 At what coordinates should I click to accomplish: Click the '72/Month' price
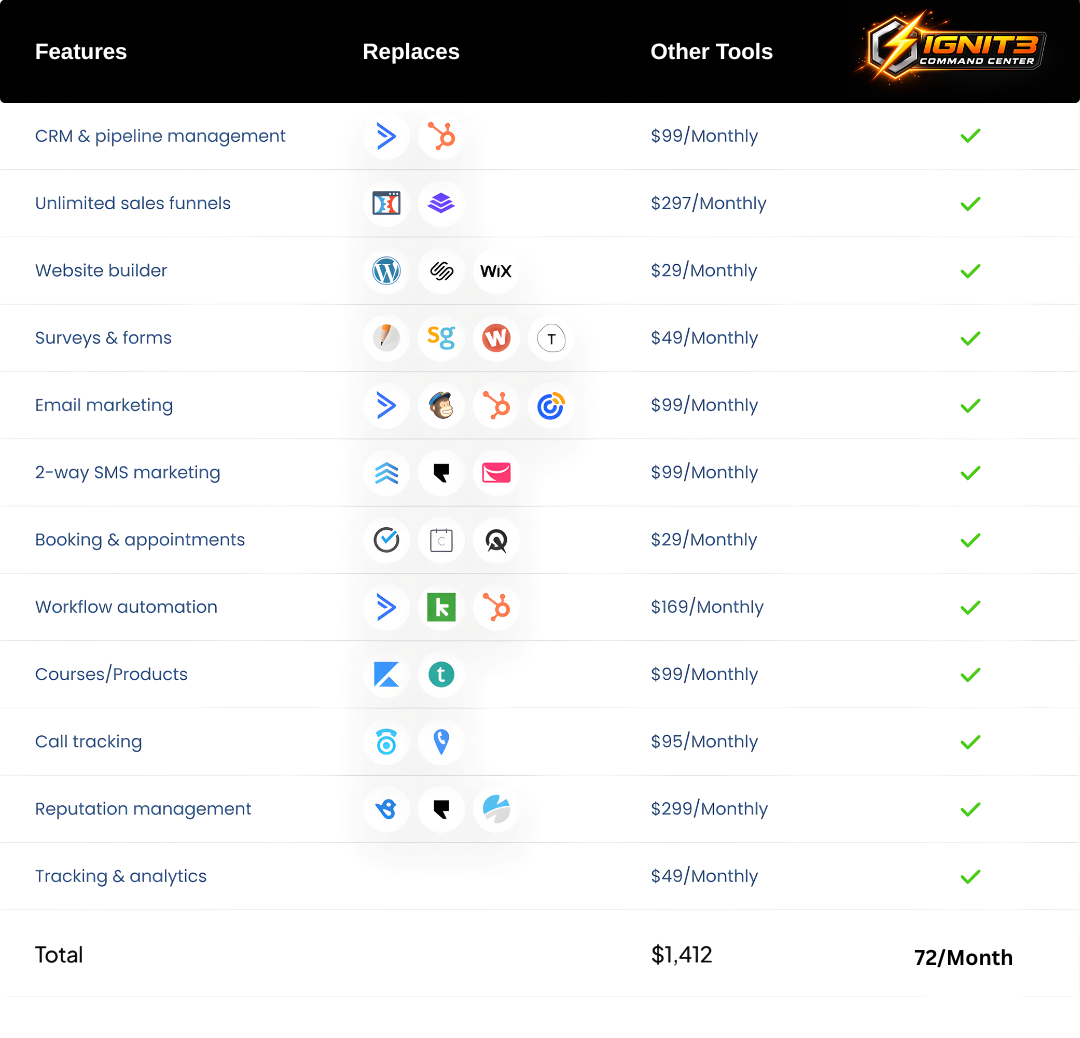point(964,957)
